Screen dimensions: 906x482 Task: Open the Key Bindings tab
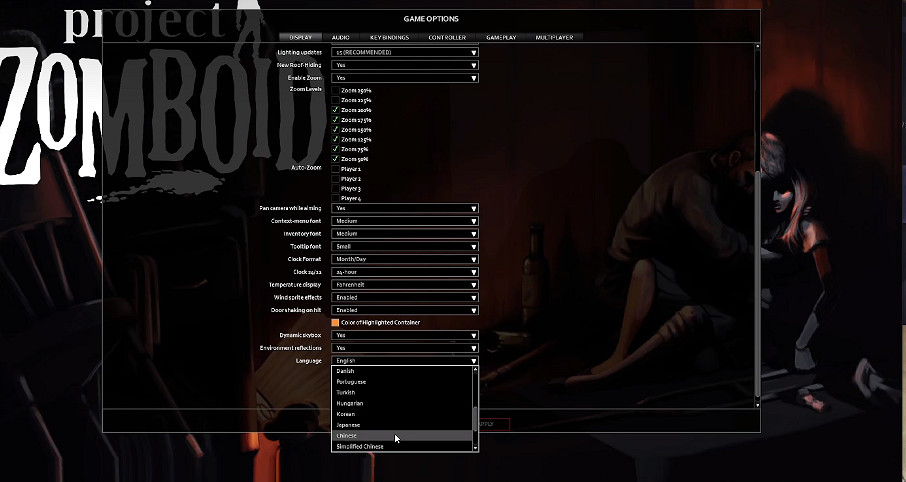pyautogui.click(x=389, y=37)
